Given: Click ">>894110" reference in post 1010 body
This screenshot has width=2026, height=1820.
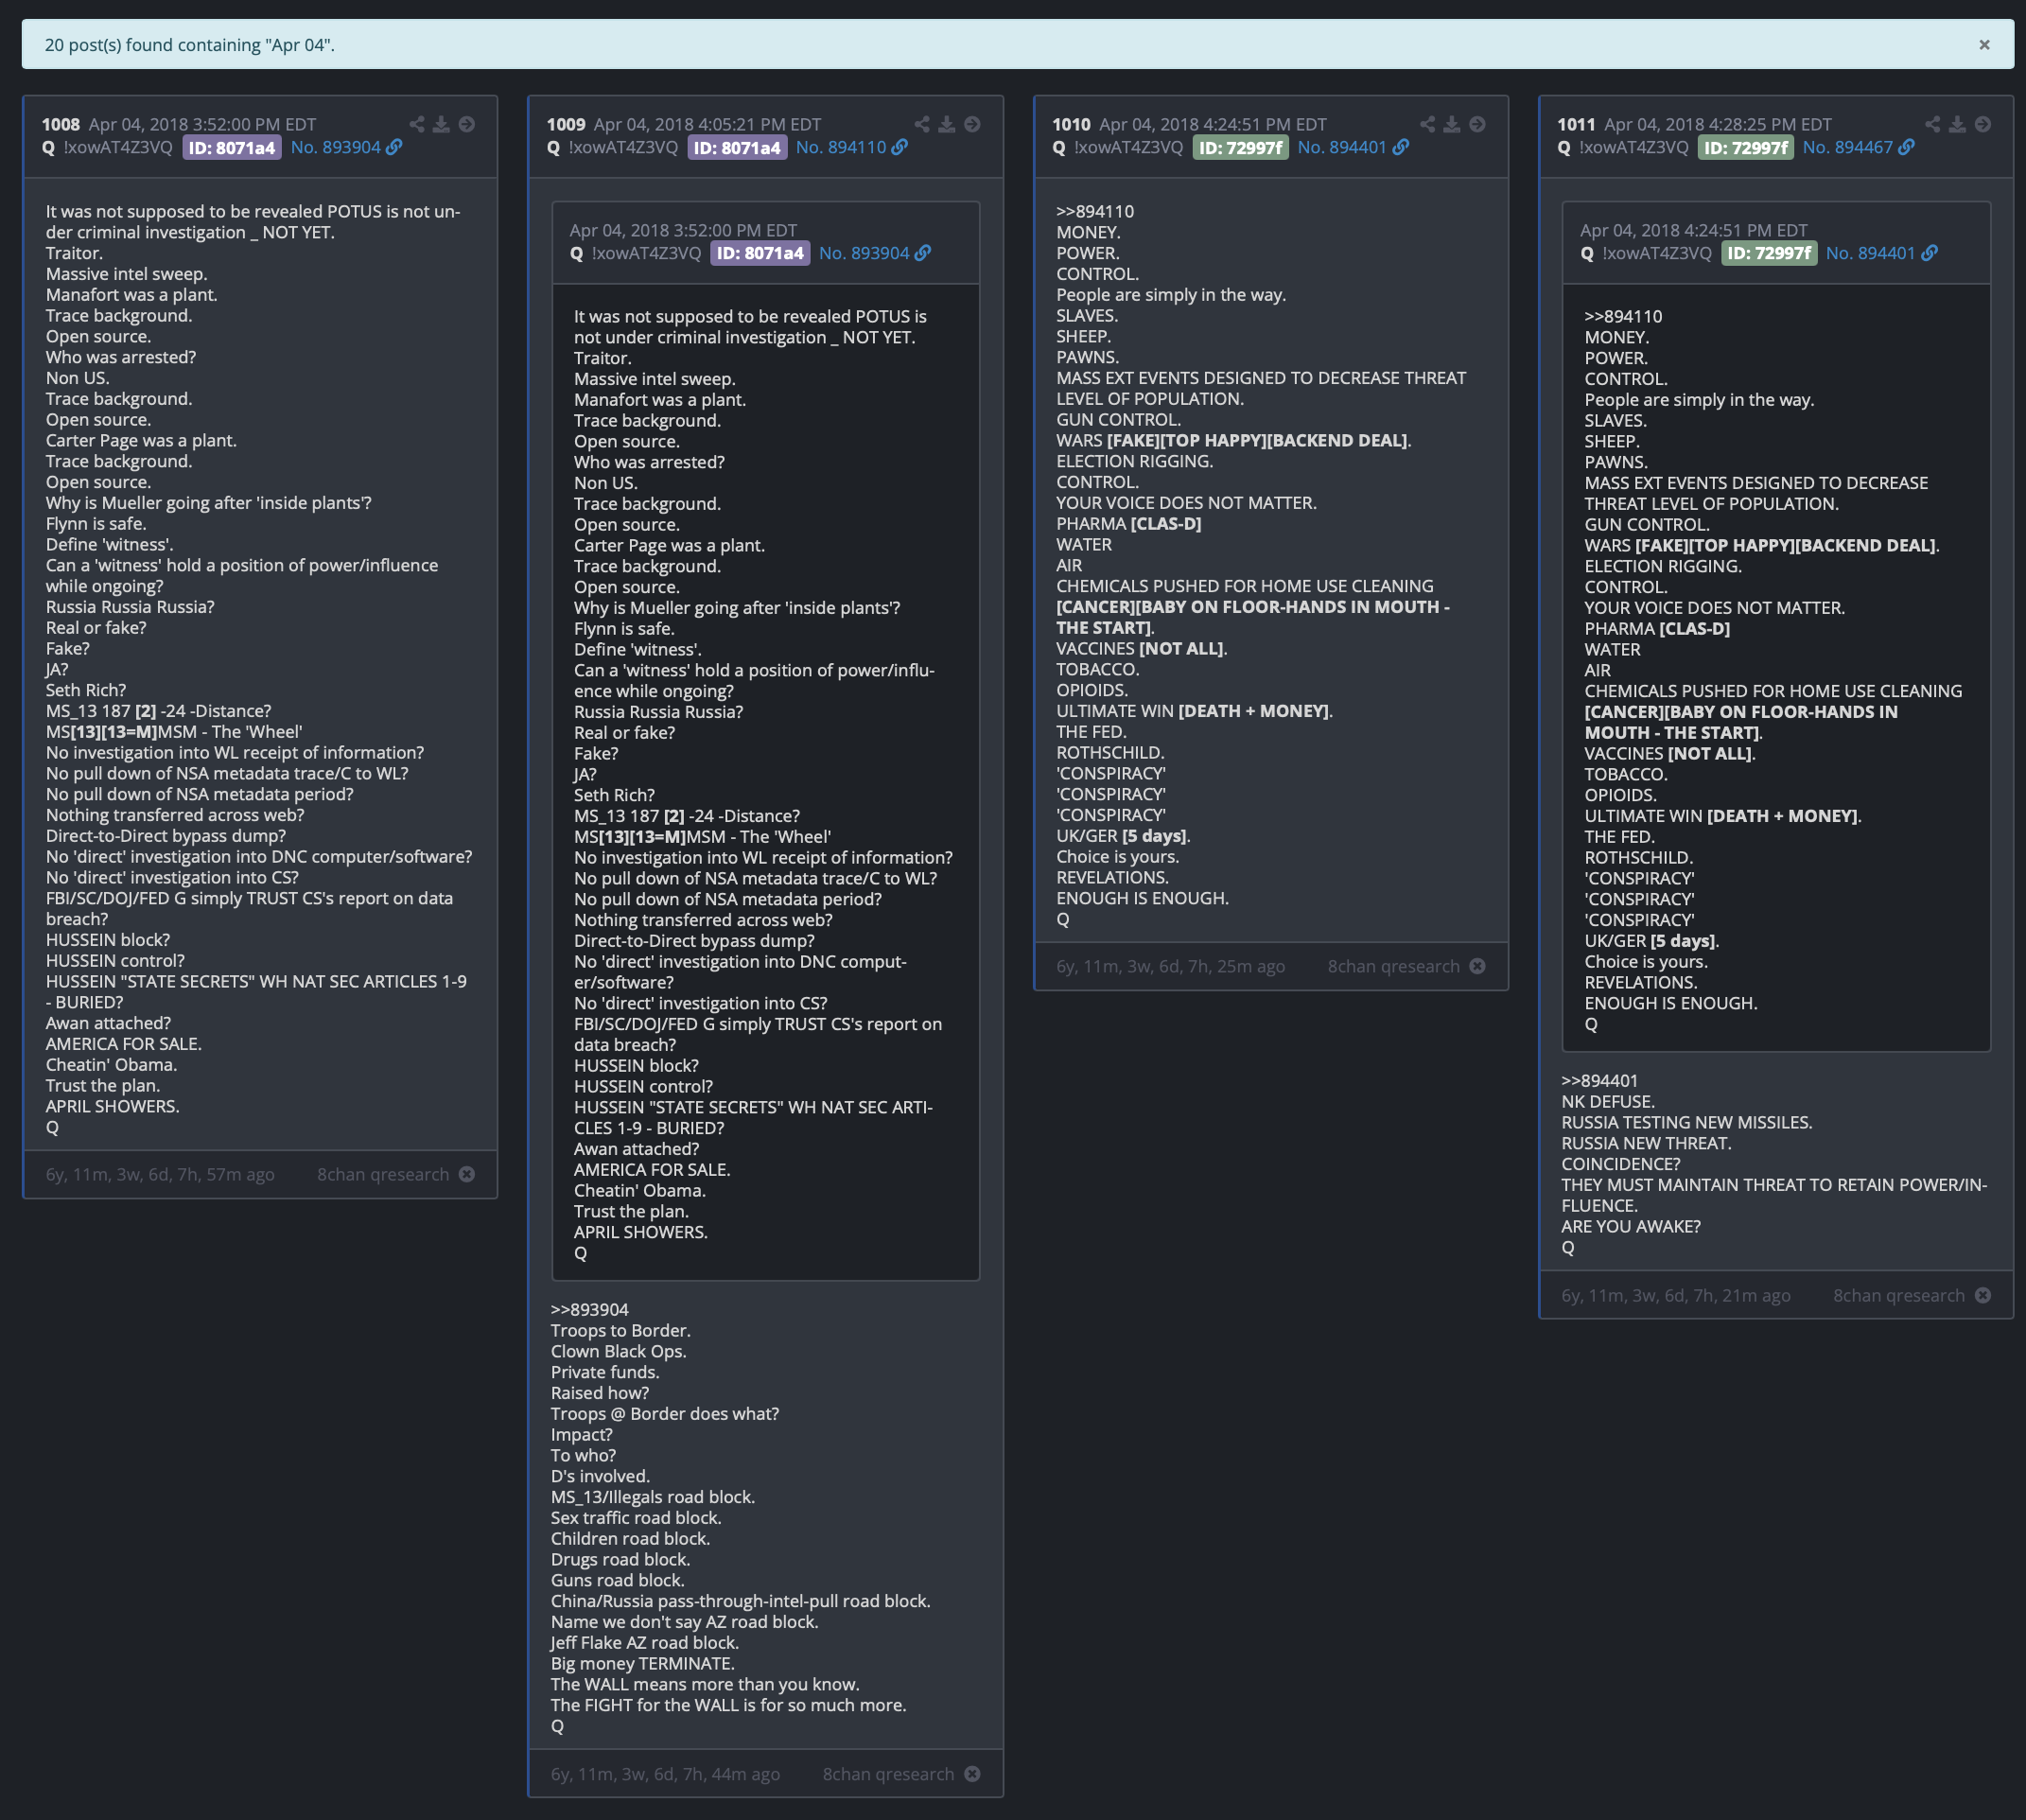Looking at the screenshot, I should tap(1095, 212).
